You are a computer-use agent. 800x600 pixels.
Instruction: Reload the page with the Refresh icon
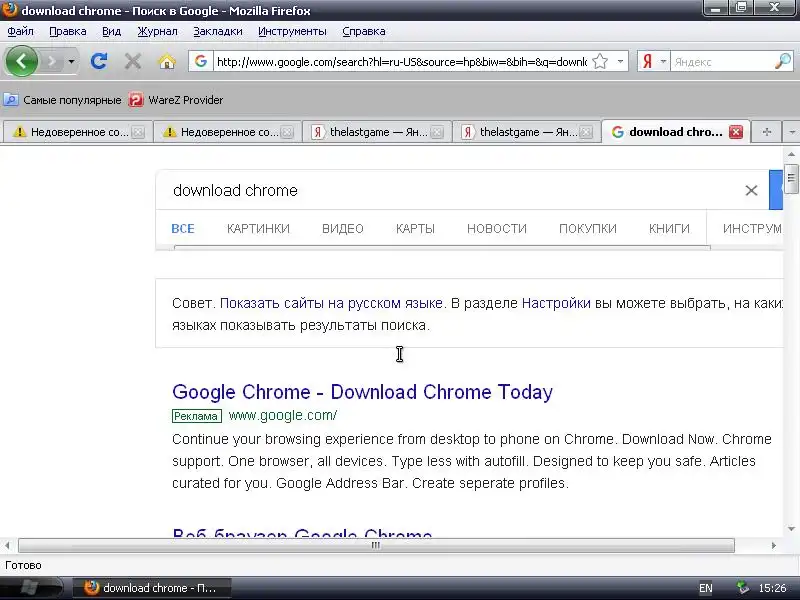99,61
